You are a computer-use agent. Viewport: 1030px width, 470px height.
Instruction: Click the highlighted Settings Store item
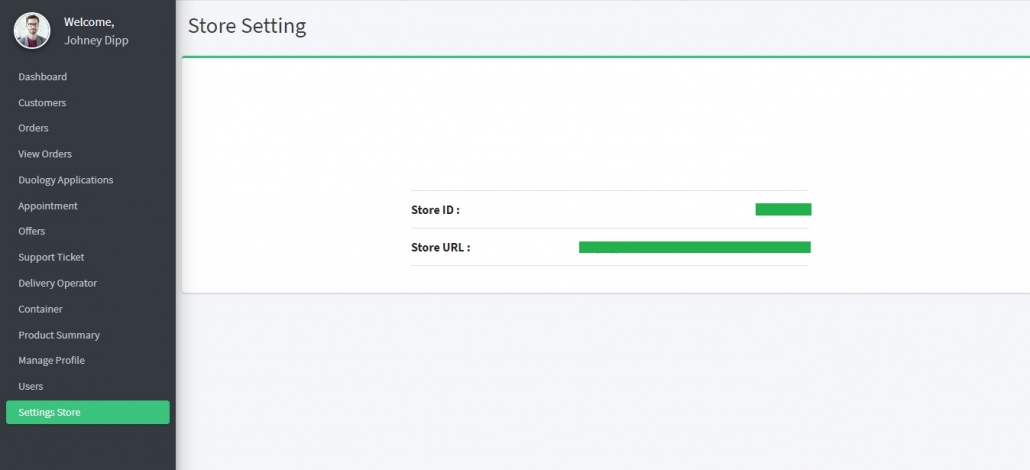coord(88,412)
